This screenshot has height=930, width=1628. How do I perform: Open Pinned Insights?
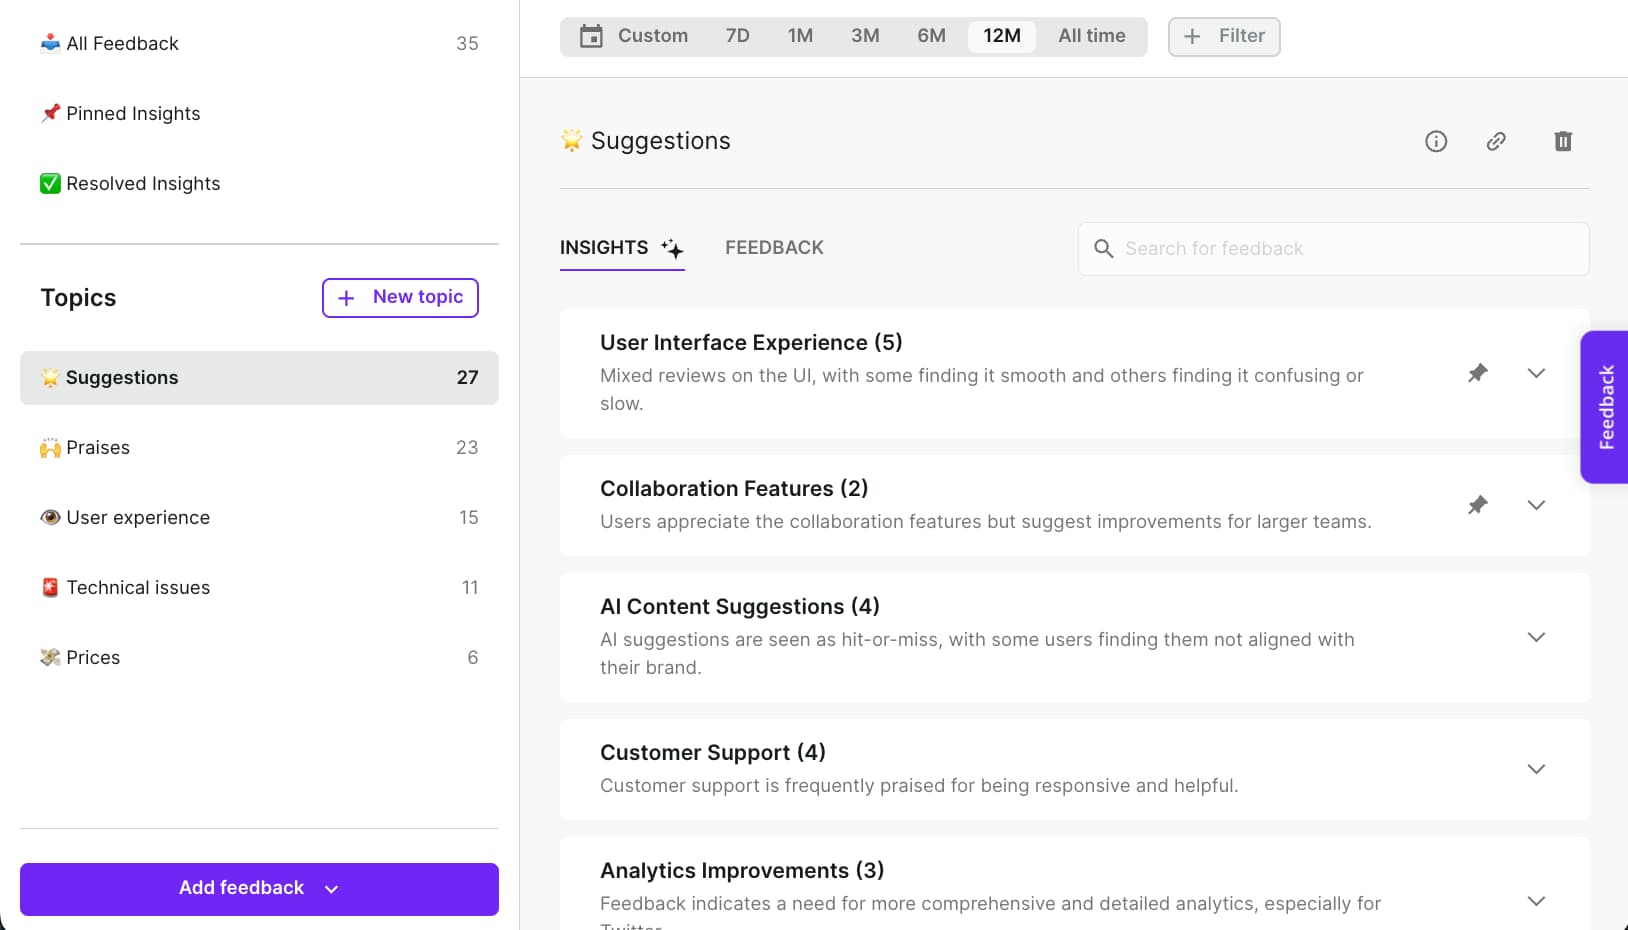[259, 113]
